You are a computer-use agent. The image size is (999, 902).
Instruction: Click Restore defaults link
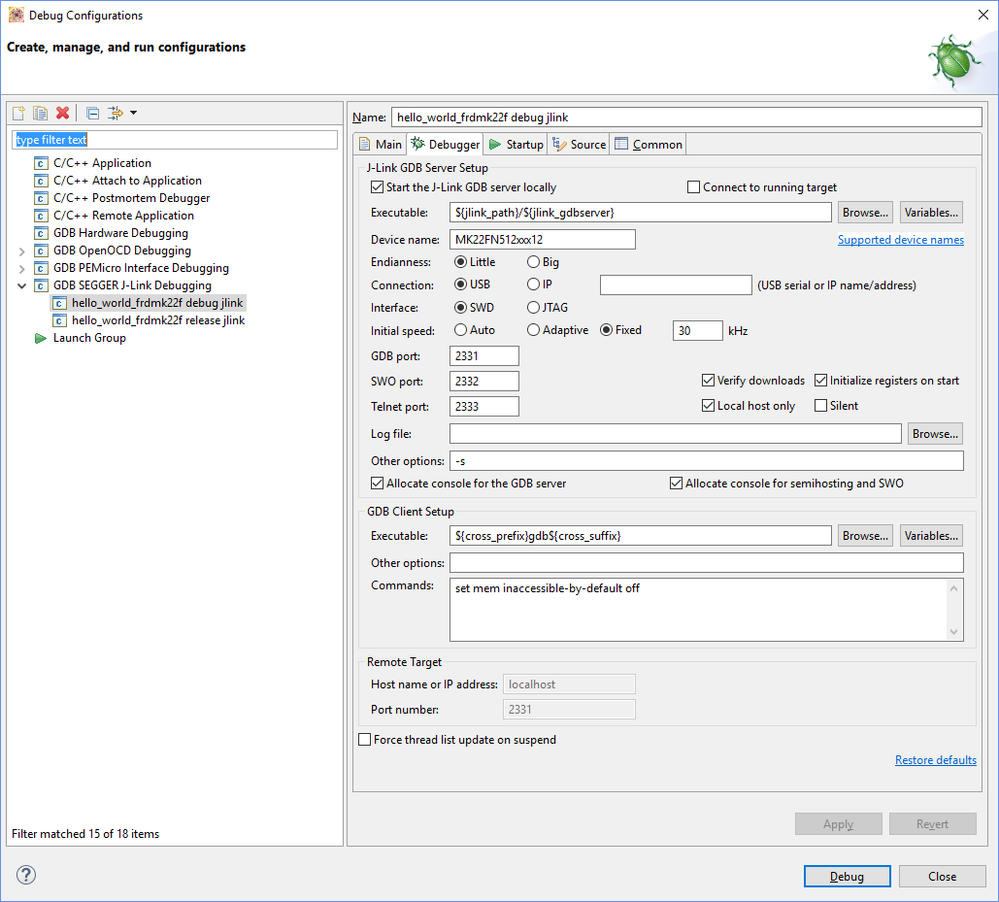[x=935, y=760]
